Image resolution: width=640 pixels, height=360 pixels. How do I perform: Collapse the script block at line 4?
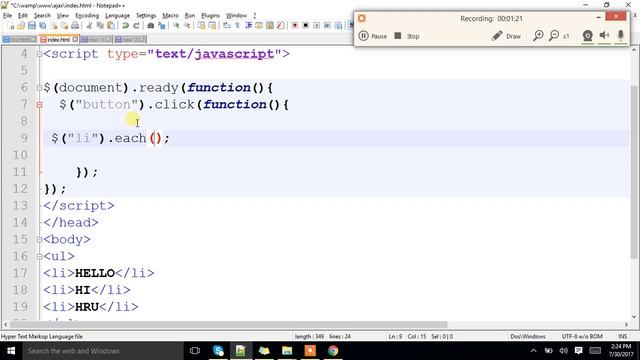coord(39,54)
